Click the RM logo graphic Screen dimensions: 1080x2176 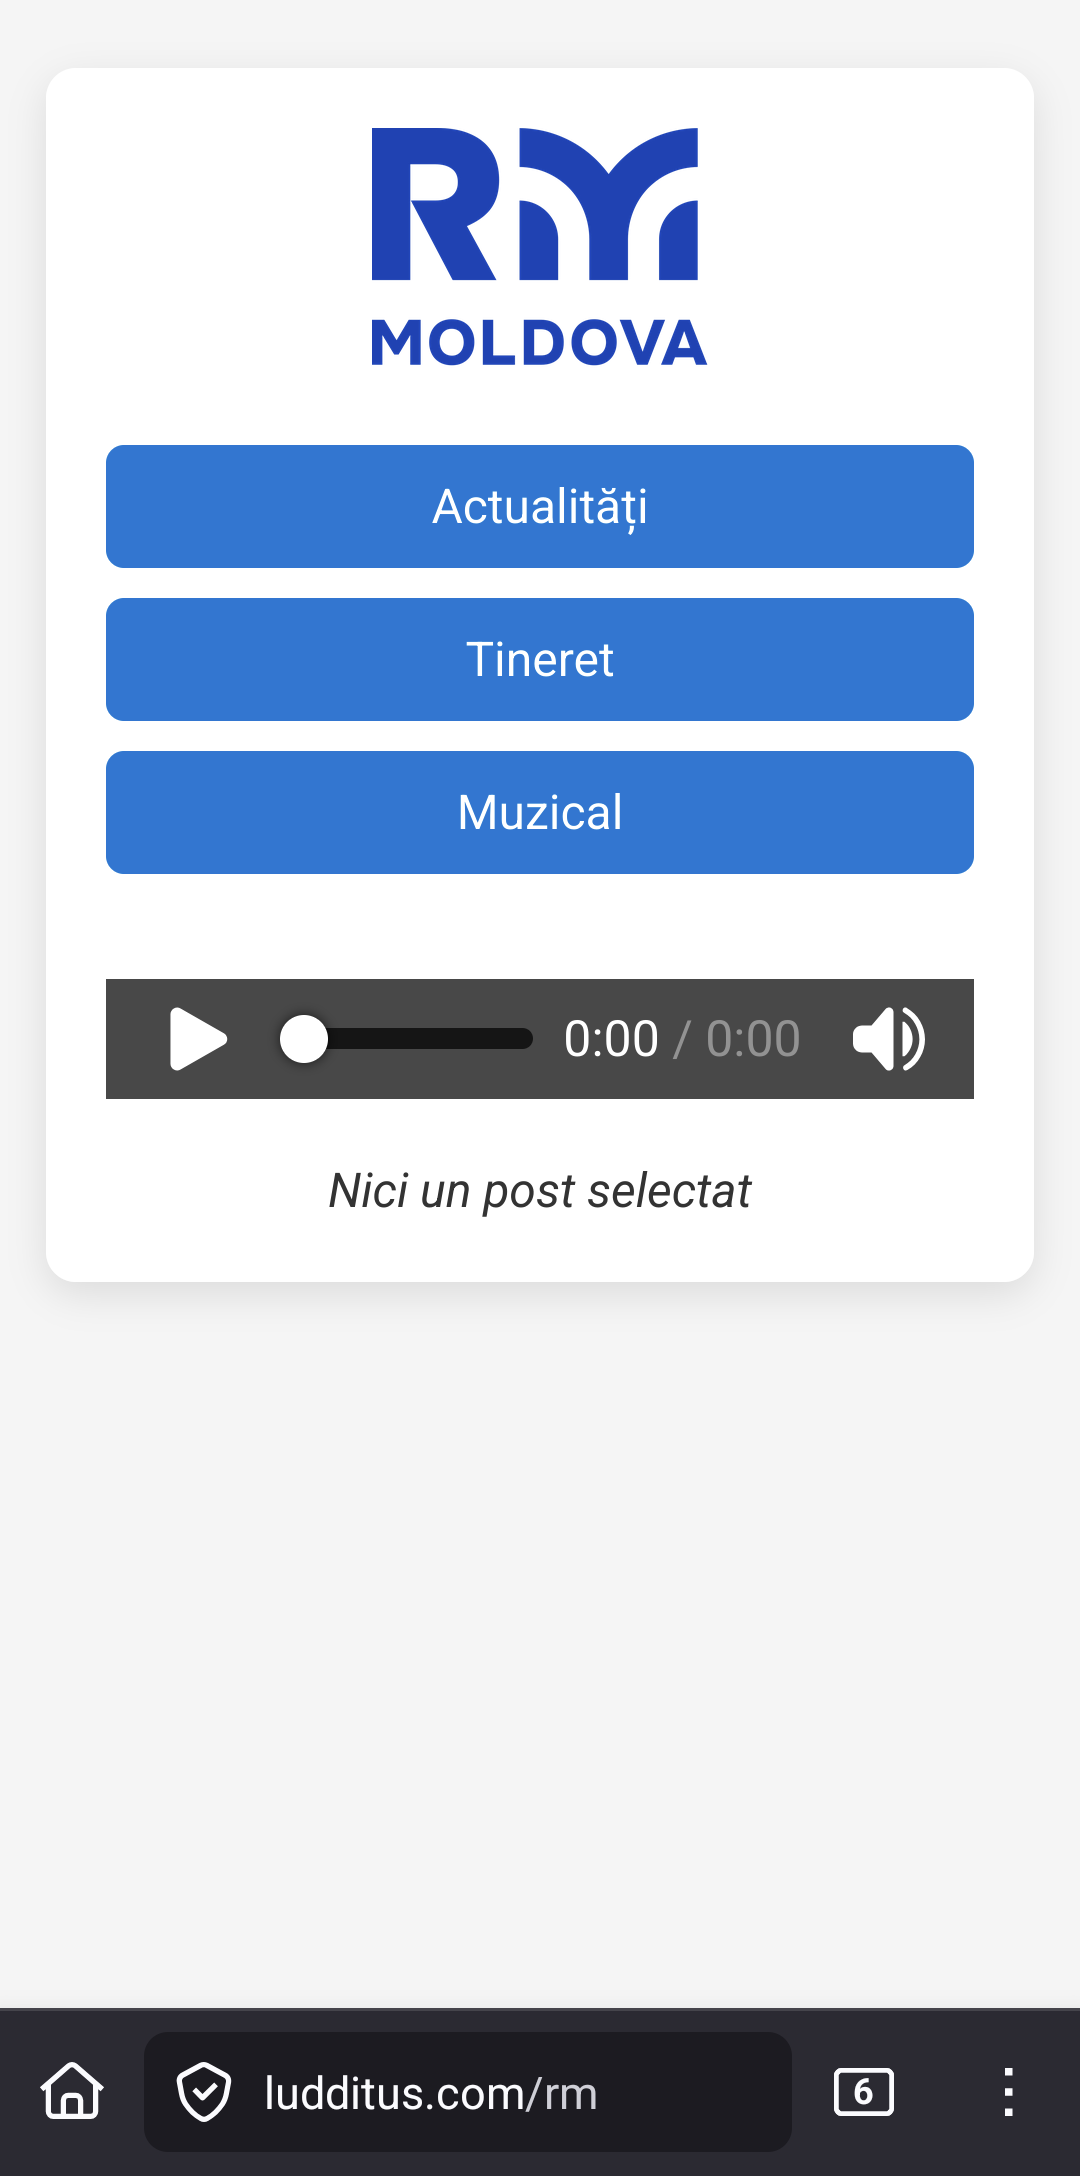tap(535, 204)
